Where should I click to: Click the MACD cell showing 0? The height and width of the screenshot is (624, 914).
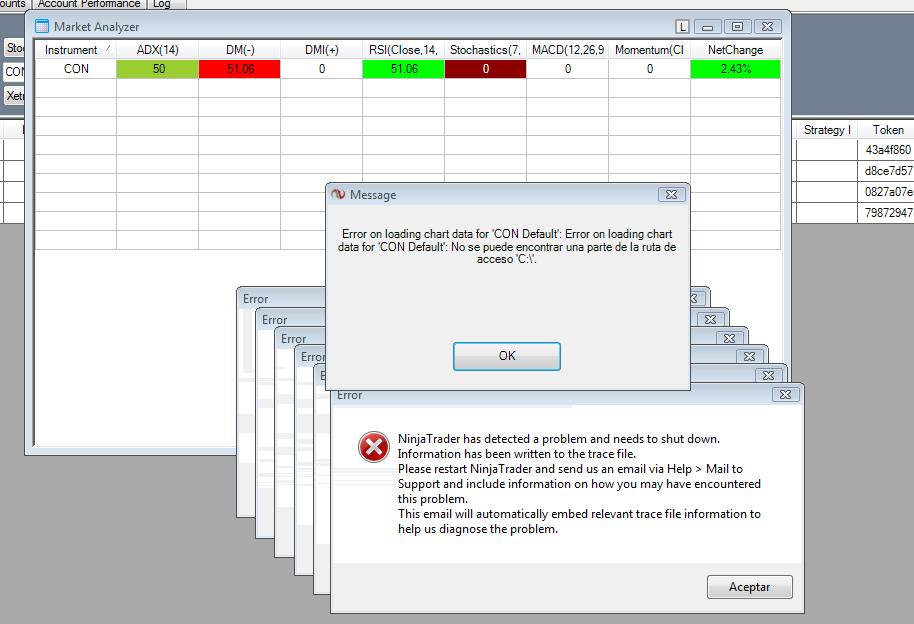tap(568, 69)
